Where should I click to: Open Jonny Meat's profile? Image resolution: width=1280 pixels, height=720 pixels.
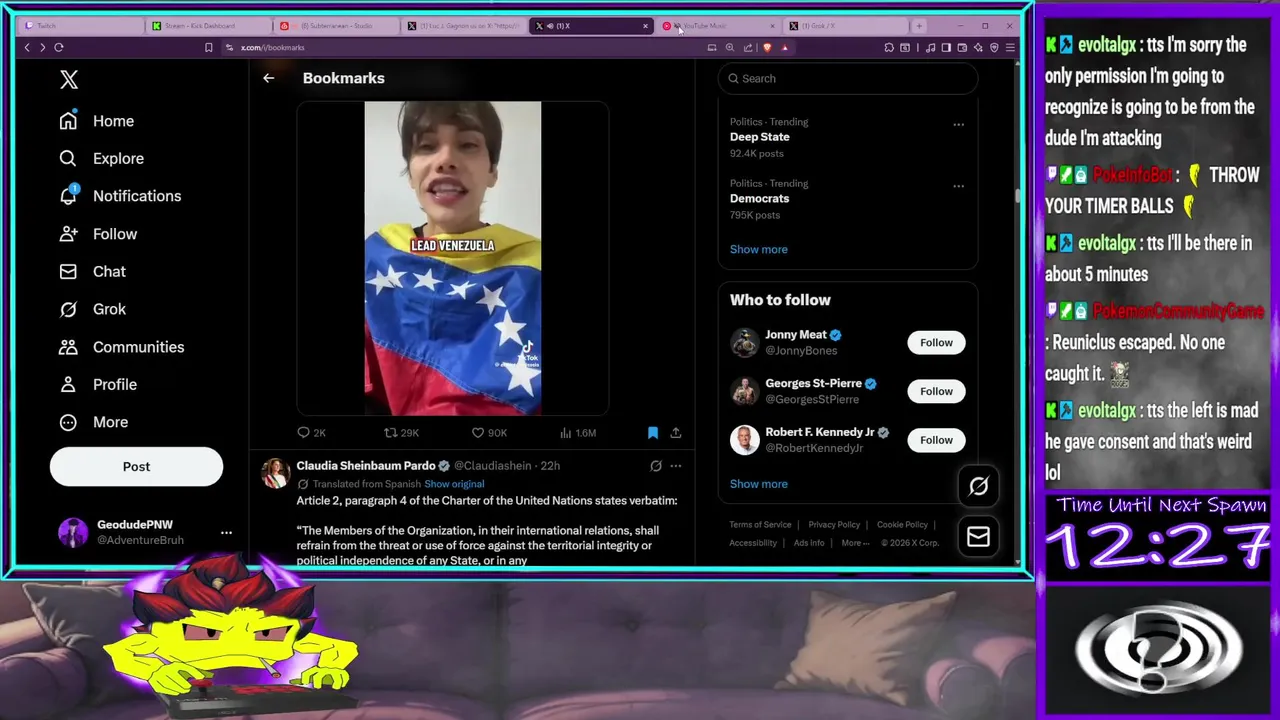pyautogui.click(x=795, y=335)
